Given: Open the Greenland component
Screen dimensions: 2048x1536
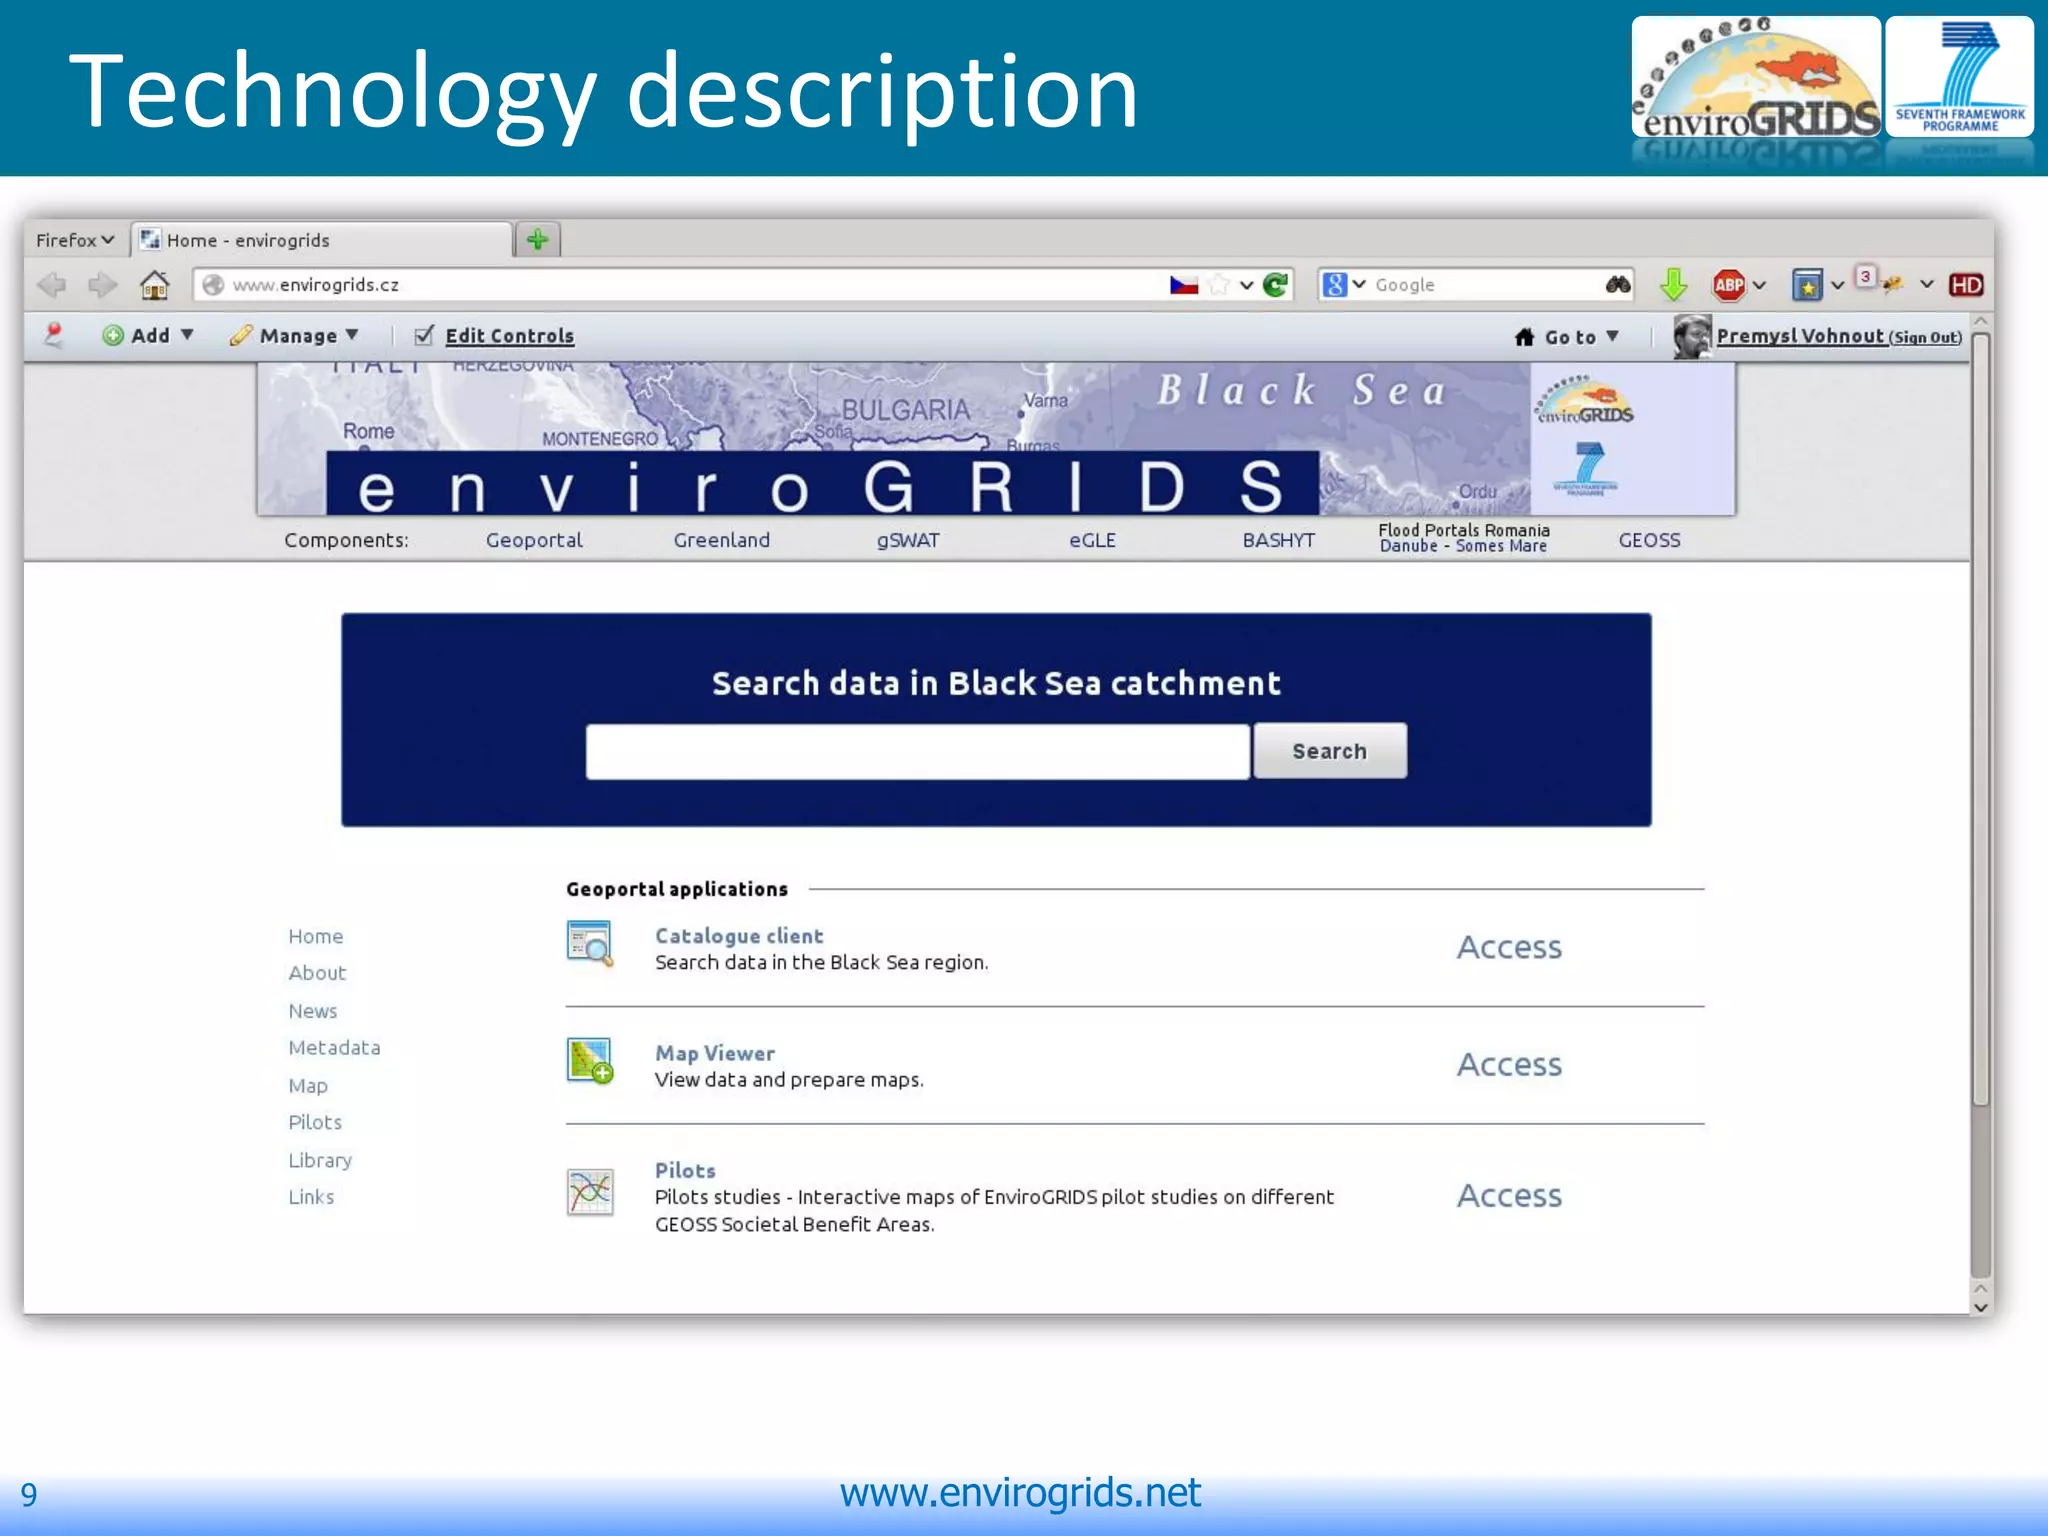Looking at the screenshot, I should point(722,540).
